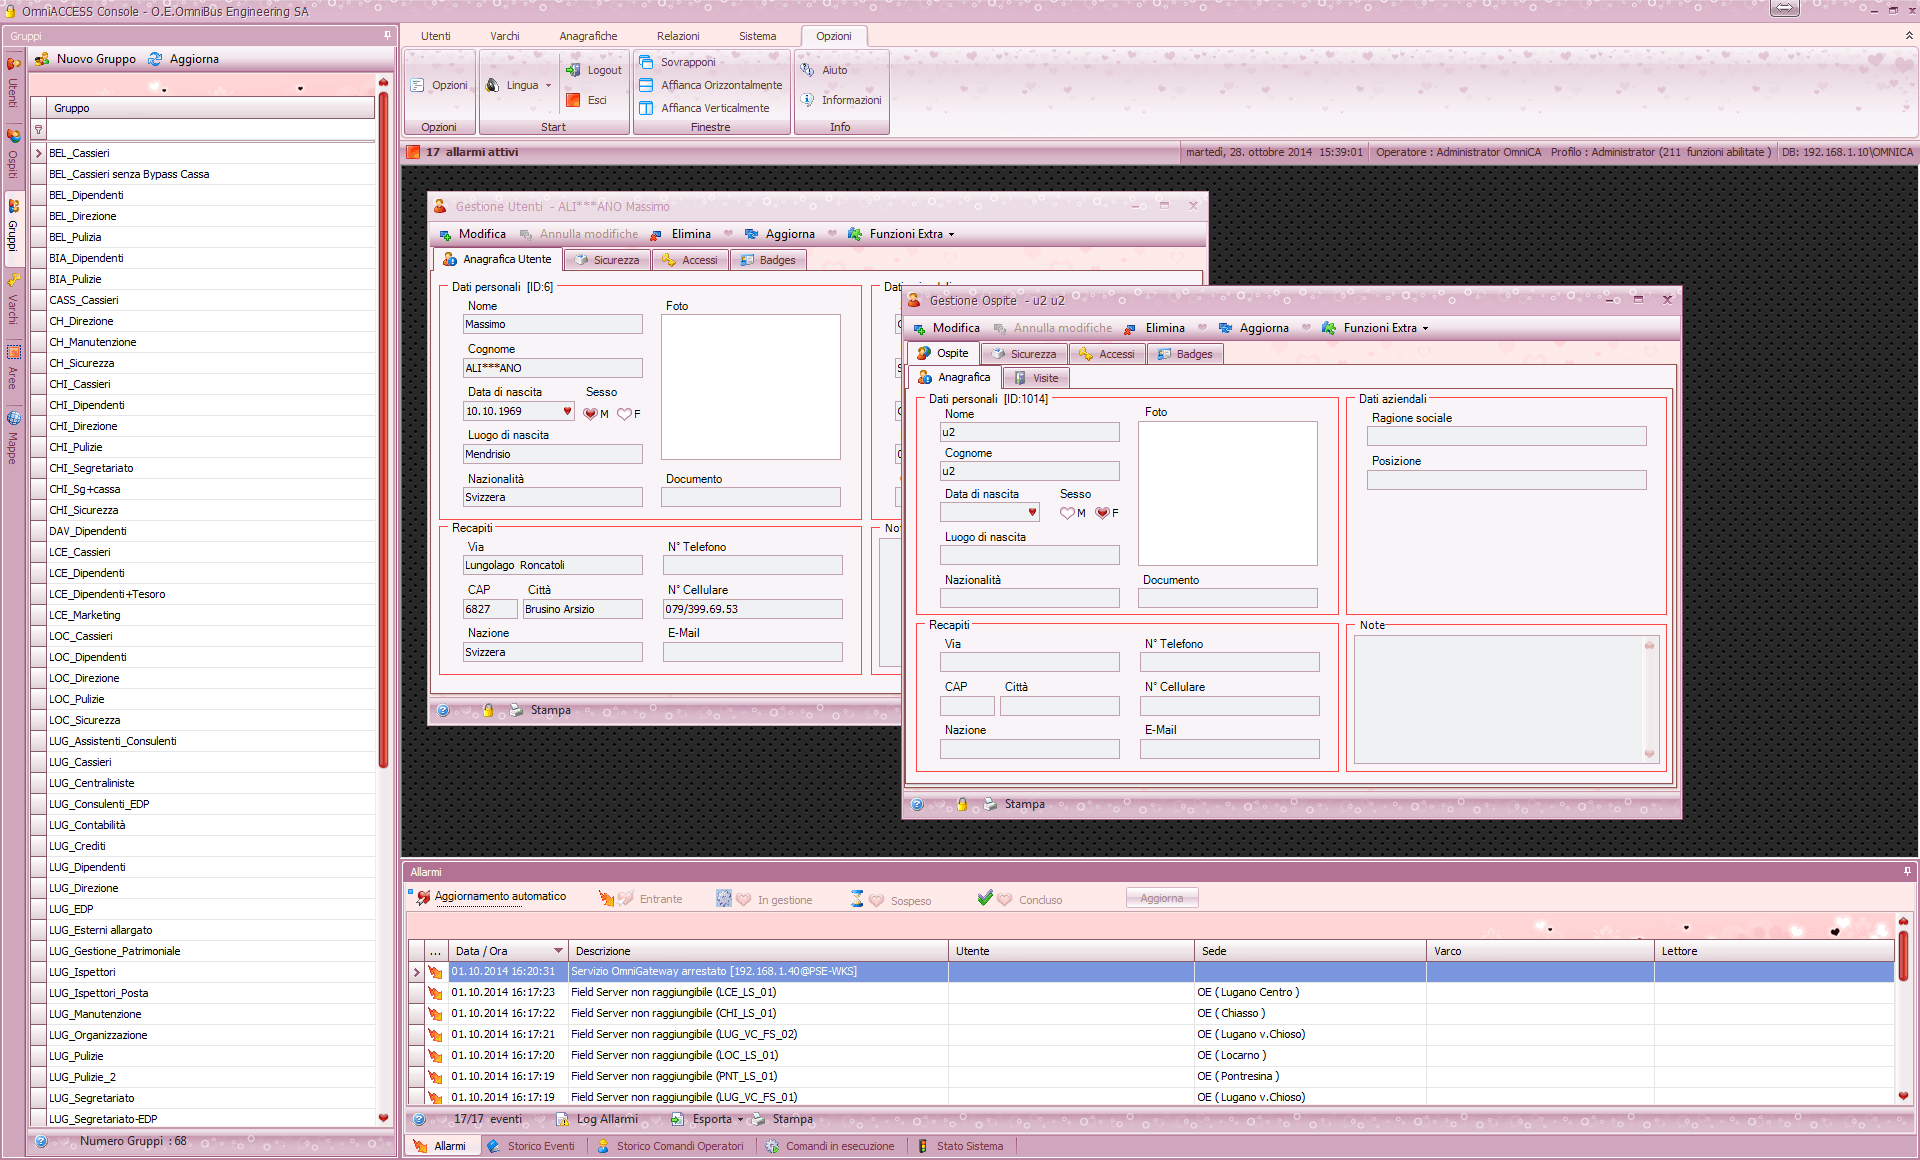Image resolution: width=1920 pixels, height=1160 pixels.
Task: Click the 17 allarmi attivi bar
Action: tap(790, 152)
